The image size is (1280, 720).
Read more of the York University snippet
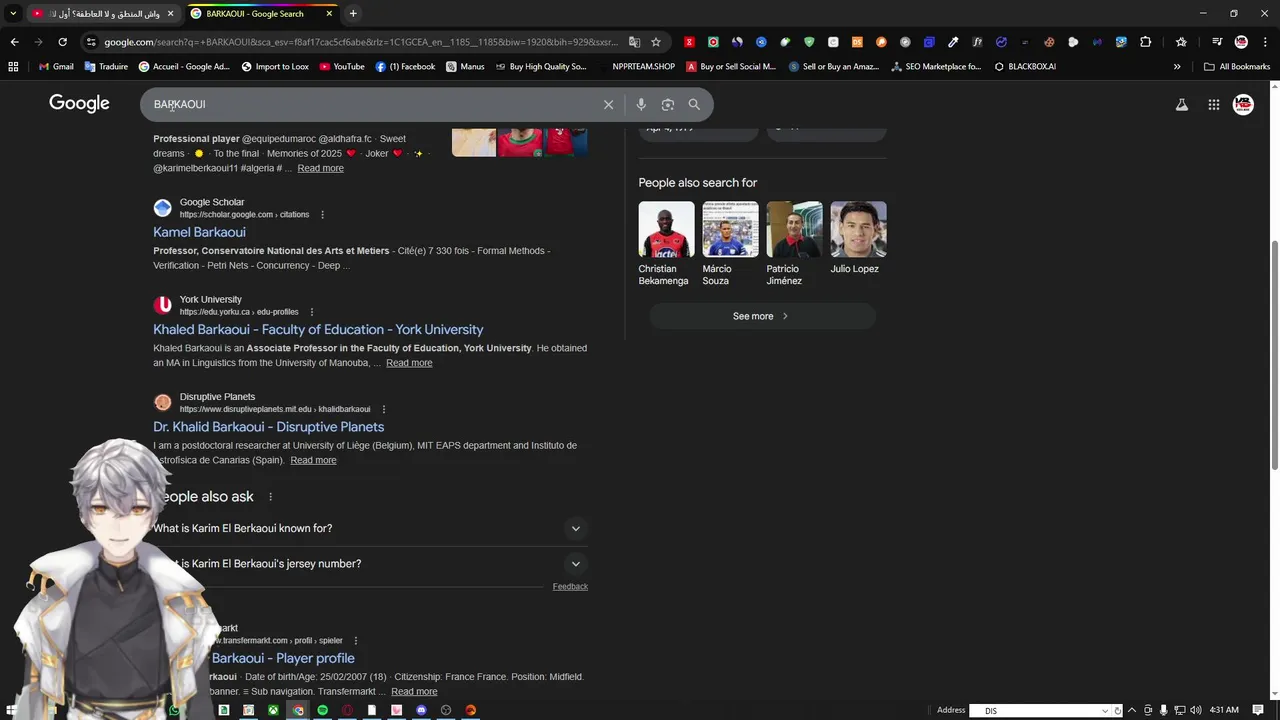pos(409,363)
